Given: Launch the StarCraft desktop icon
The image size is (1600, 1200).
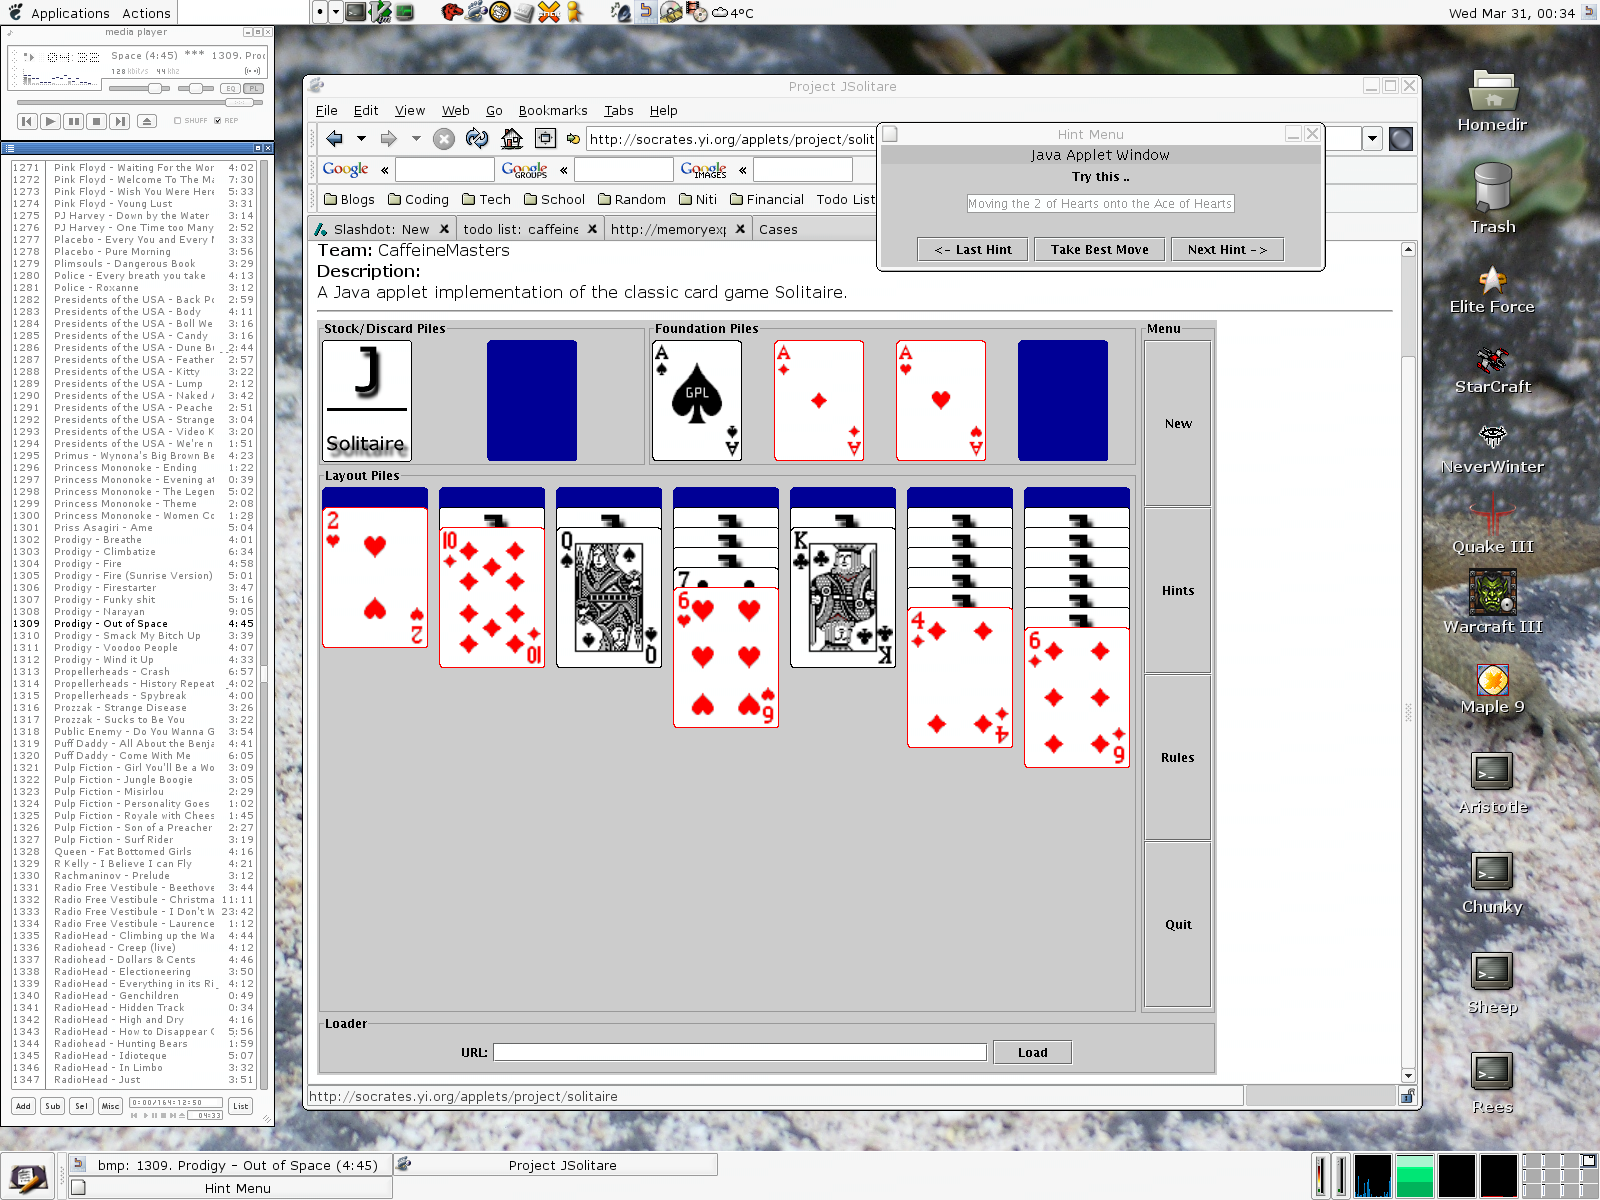Looking at the screenshot, I should point(1492,370).
